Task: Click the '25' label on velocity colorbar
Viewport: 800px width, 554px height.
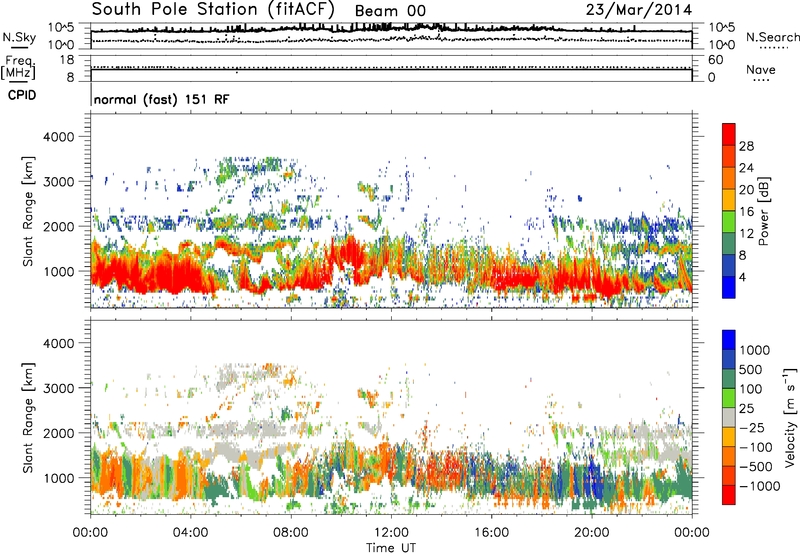Action: click(x=747, y=409)
